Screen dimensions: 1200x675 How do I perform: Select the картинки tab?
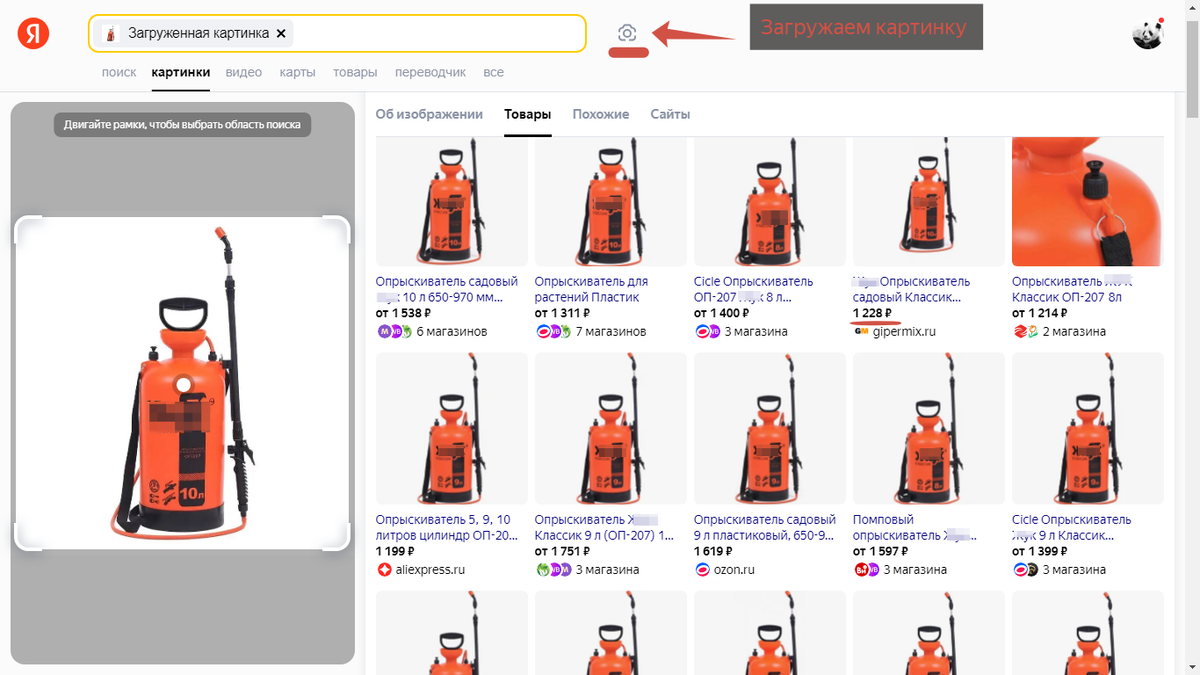(x=181, y=72)
